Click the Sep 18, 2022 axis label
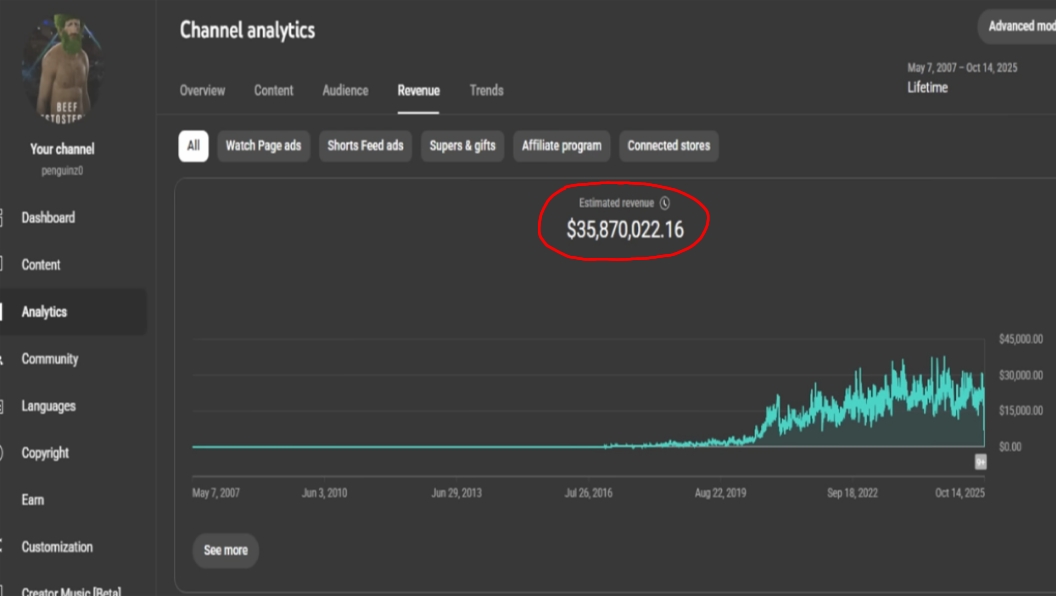 tap(852, 493)
